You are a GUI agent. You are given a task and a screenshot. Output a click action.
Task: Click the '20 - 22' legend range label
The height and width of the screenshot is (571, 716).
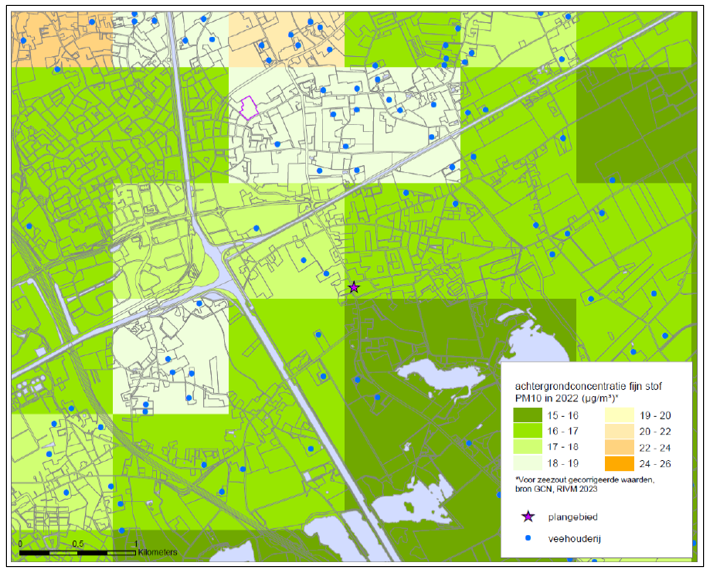pyautogui.click(x=655, y=432)
